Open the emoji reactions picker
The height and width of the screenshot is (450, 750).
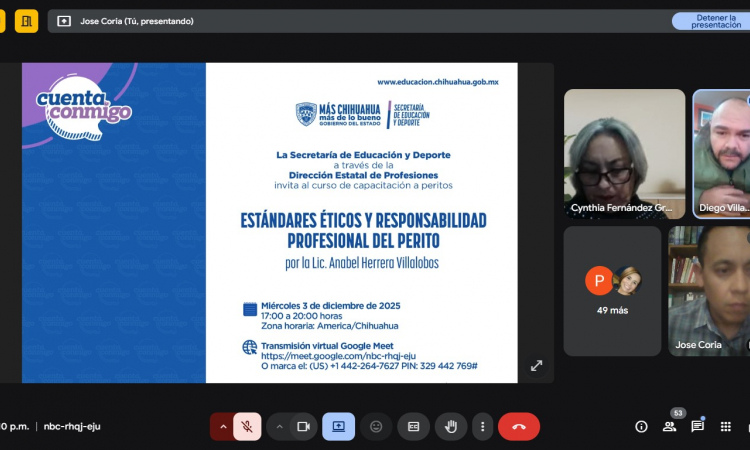tap(376, 426)
